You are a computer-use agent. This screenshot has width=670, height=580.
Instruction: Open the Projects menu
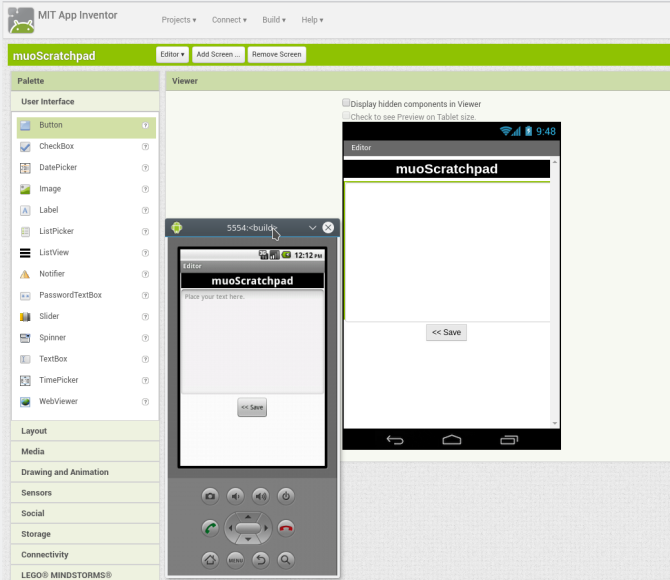179,20
